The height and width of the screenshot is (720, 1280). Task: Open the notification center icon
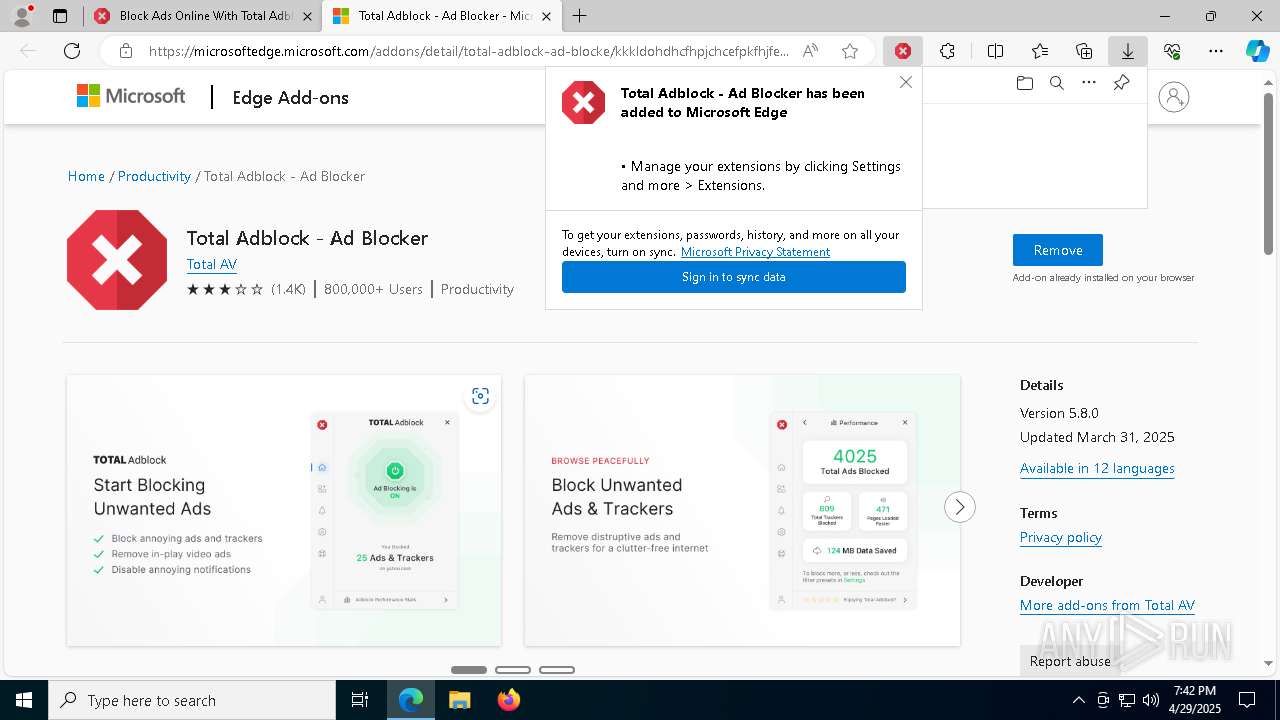click(1247, 700)
